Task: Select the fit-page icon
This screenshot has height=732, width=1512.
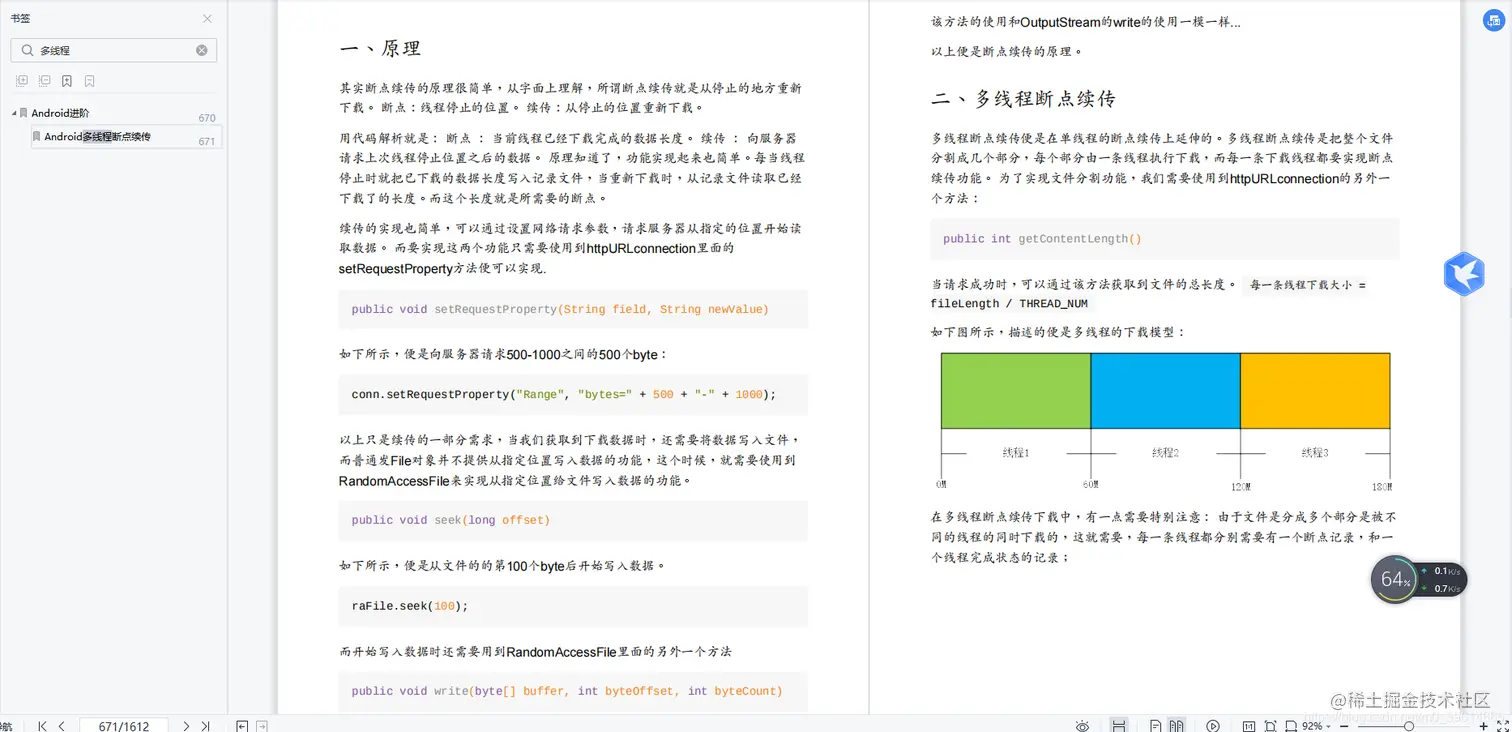Action: click(1271, 726)
